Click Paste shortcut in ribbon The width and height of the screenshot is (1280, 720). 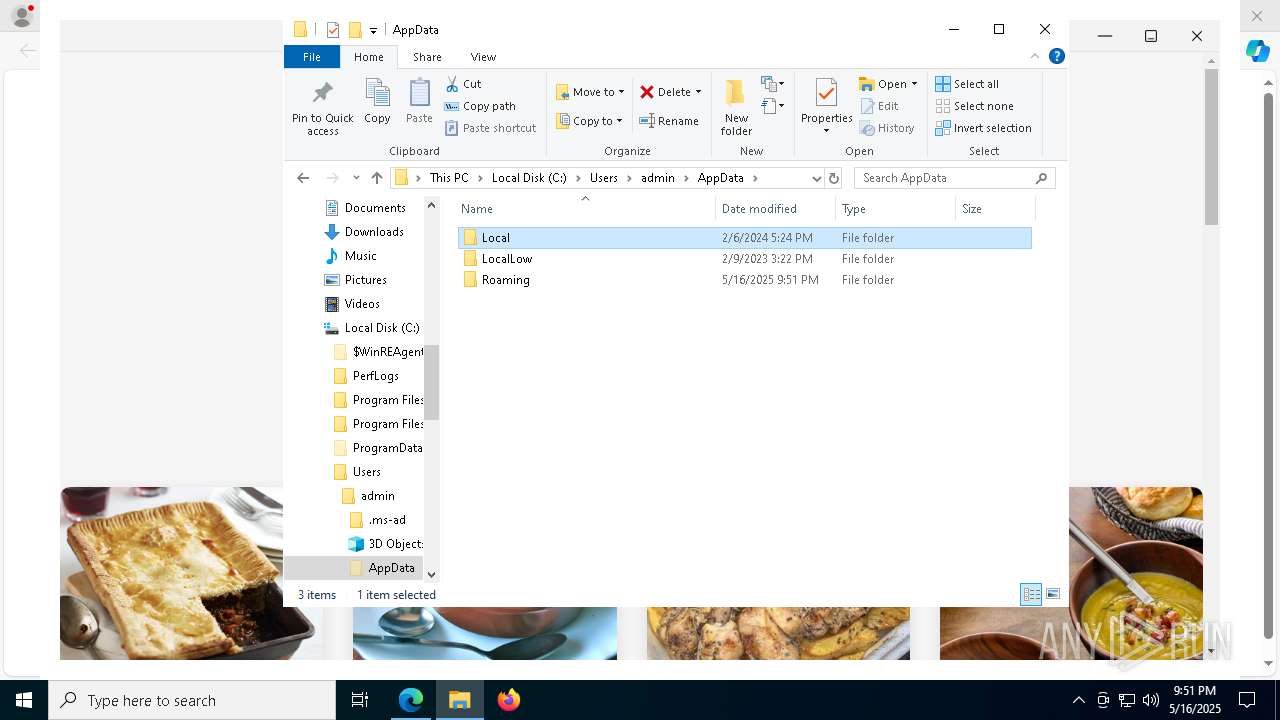(490, 128)
